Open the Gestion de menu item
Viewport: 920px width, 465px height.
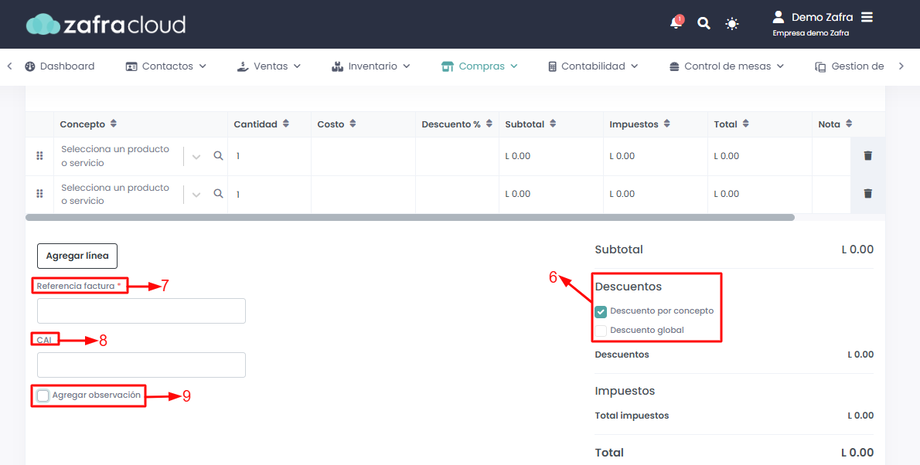[850, 66]
